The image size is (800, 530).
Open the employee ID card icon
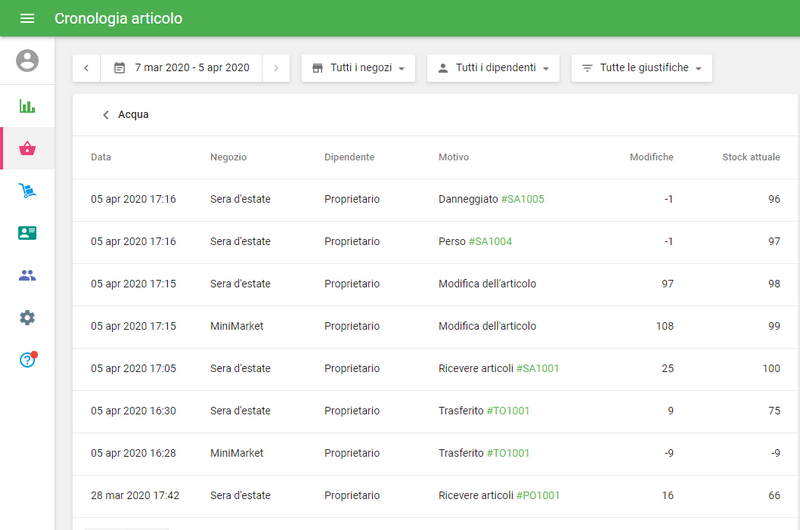27,233
